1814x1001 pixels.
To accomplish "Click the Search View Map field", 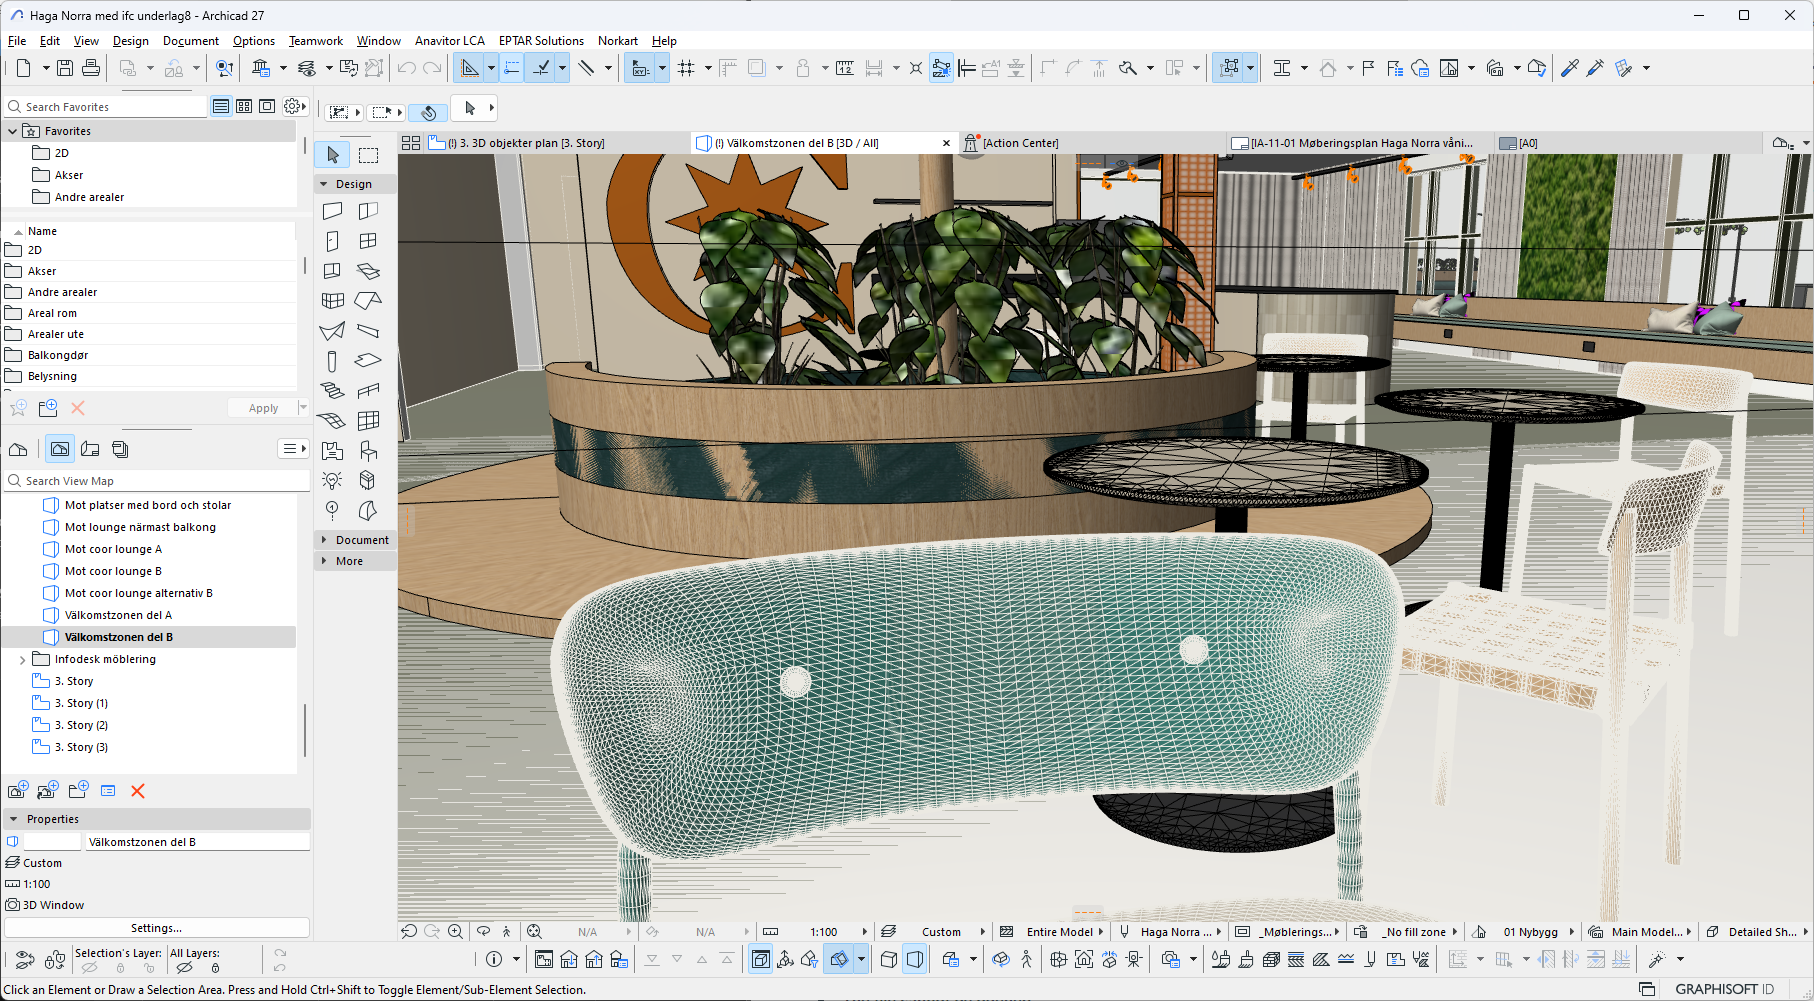I will coord(160,481).
